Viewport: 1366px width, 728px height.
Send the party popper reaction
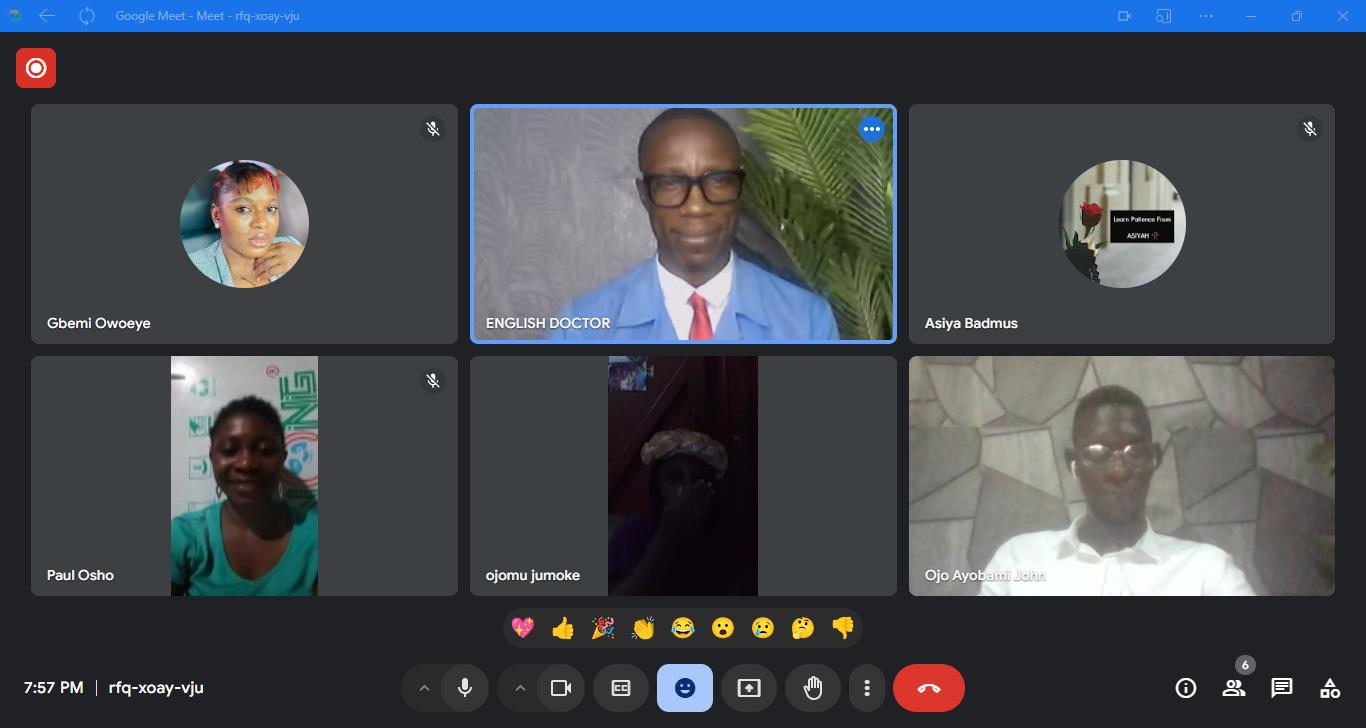click(x=603, y=628)
